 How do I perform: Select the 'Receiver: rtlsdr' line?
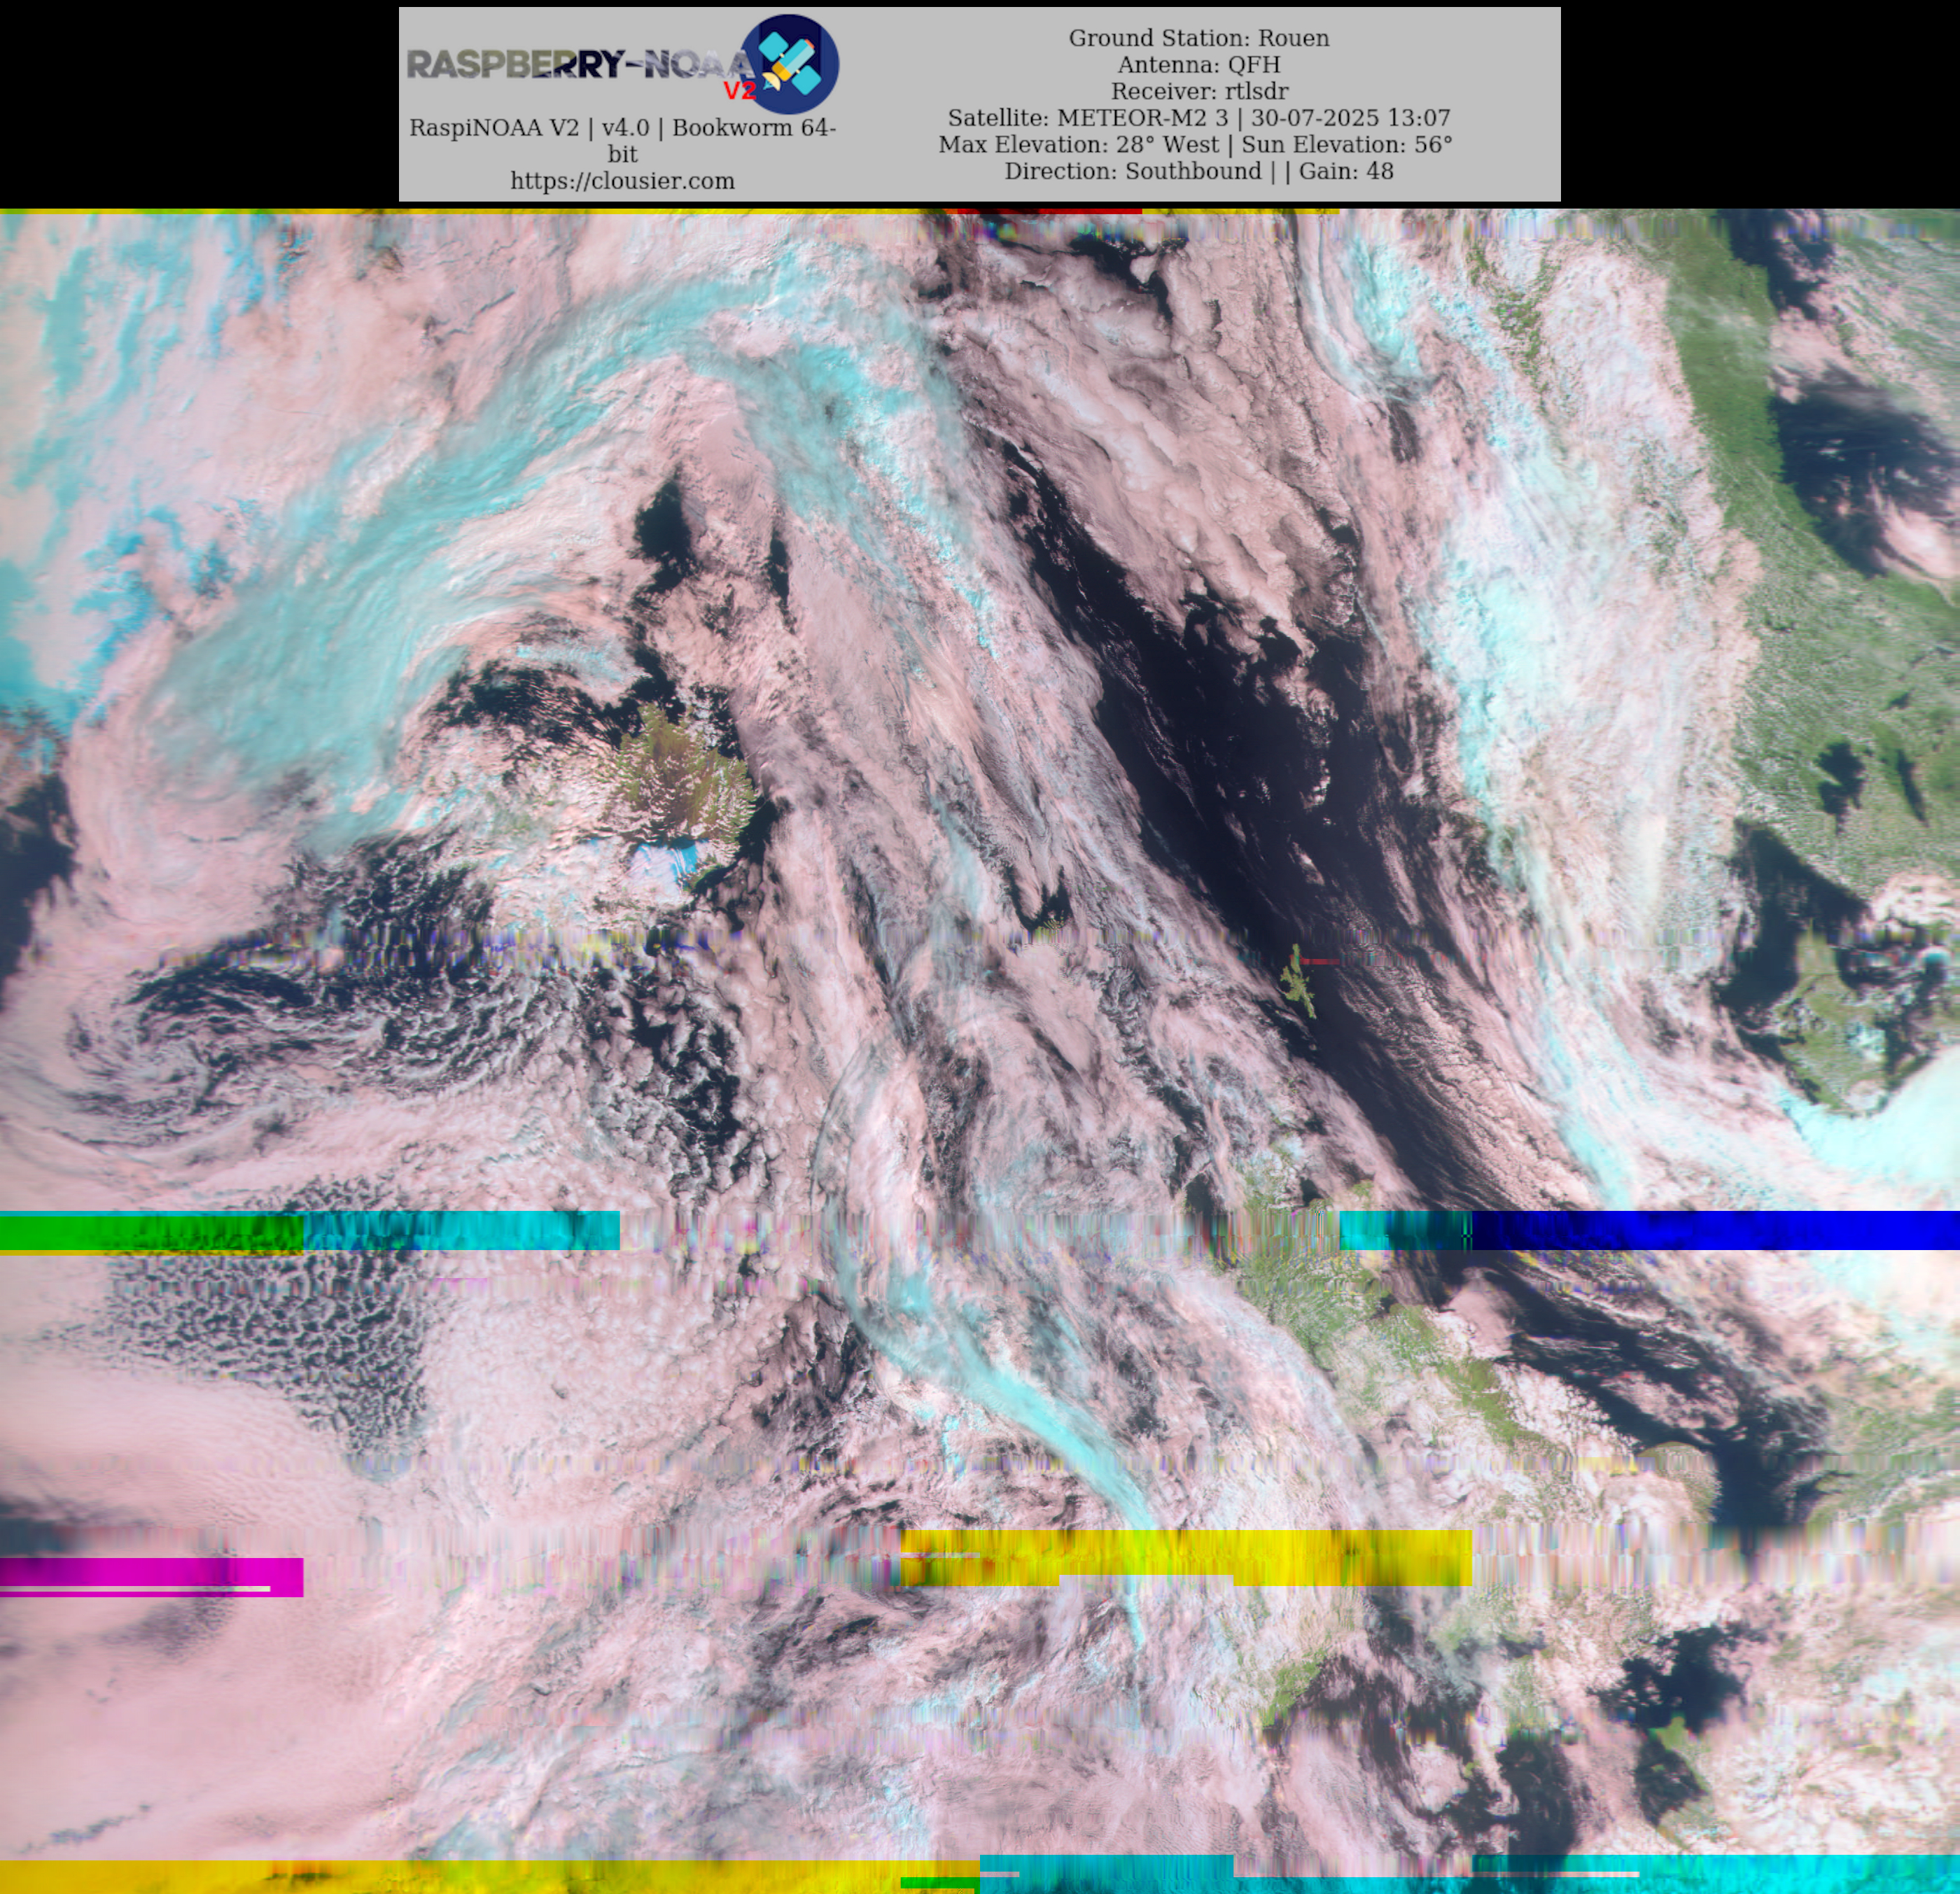coord(1199,91)
